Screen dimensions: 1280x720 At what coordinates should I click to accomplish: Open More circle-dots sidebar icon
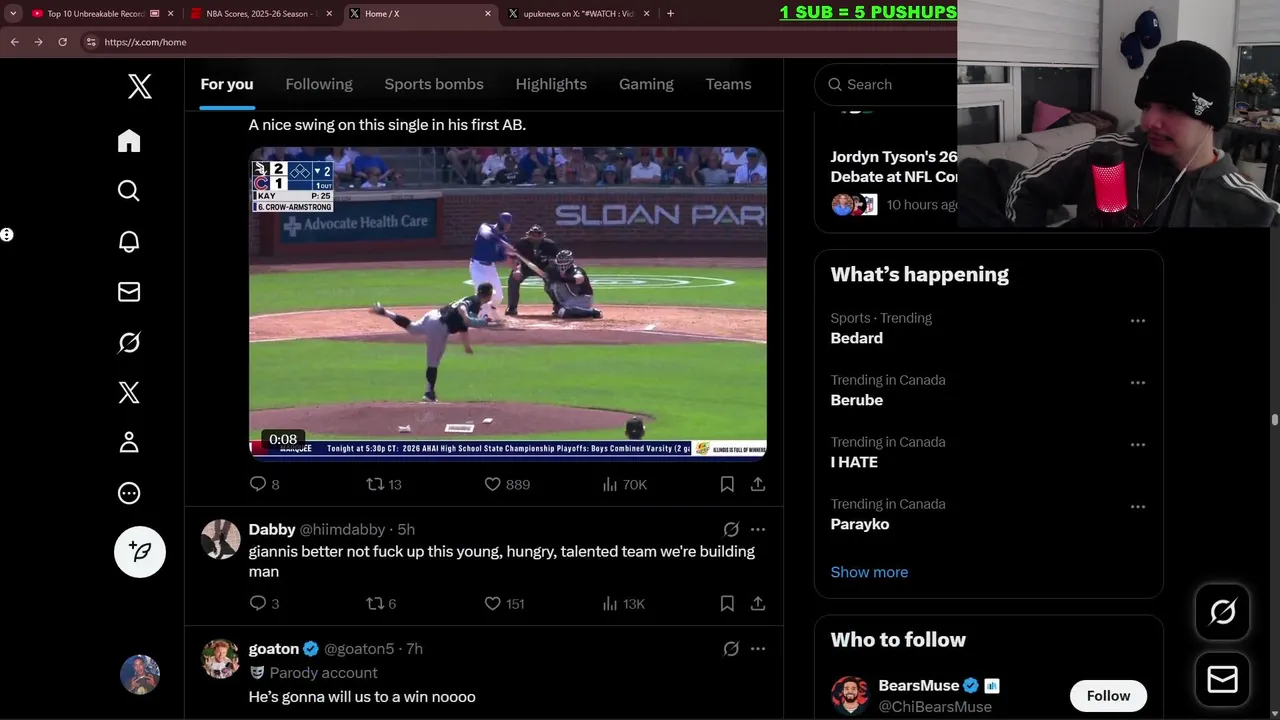point(129,493)
